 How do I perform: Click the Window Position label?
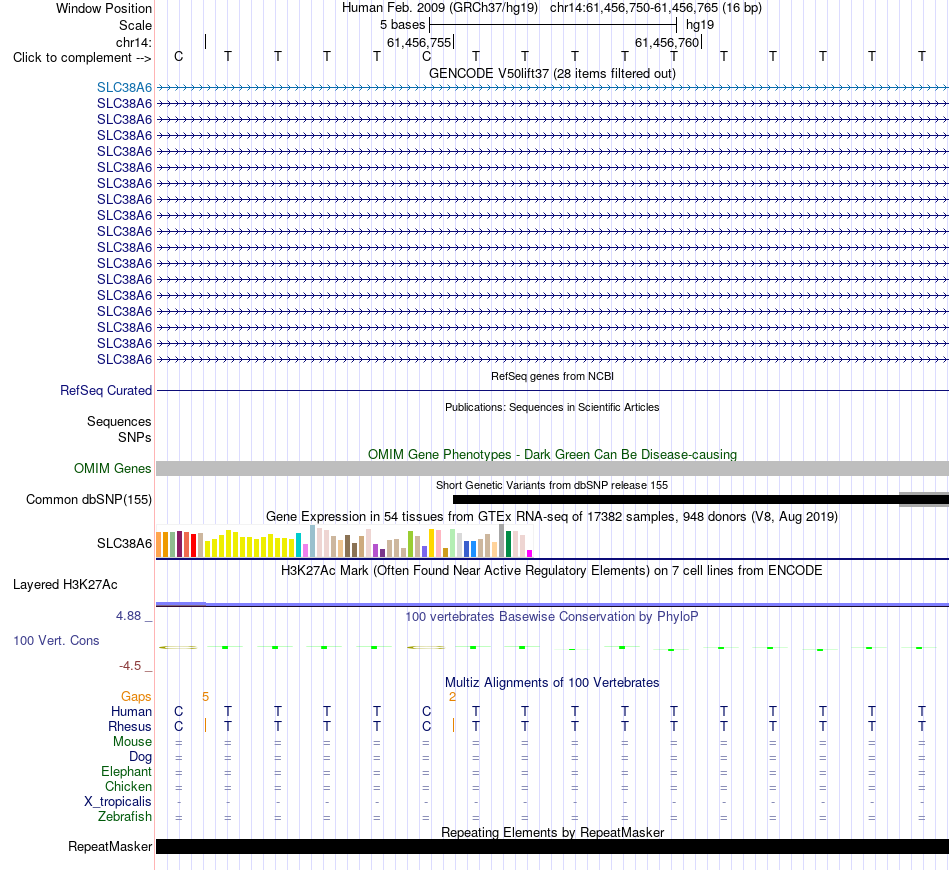pyautogui.click(x=104, y=8)
